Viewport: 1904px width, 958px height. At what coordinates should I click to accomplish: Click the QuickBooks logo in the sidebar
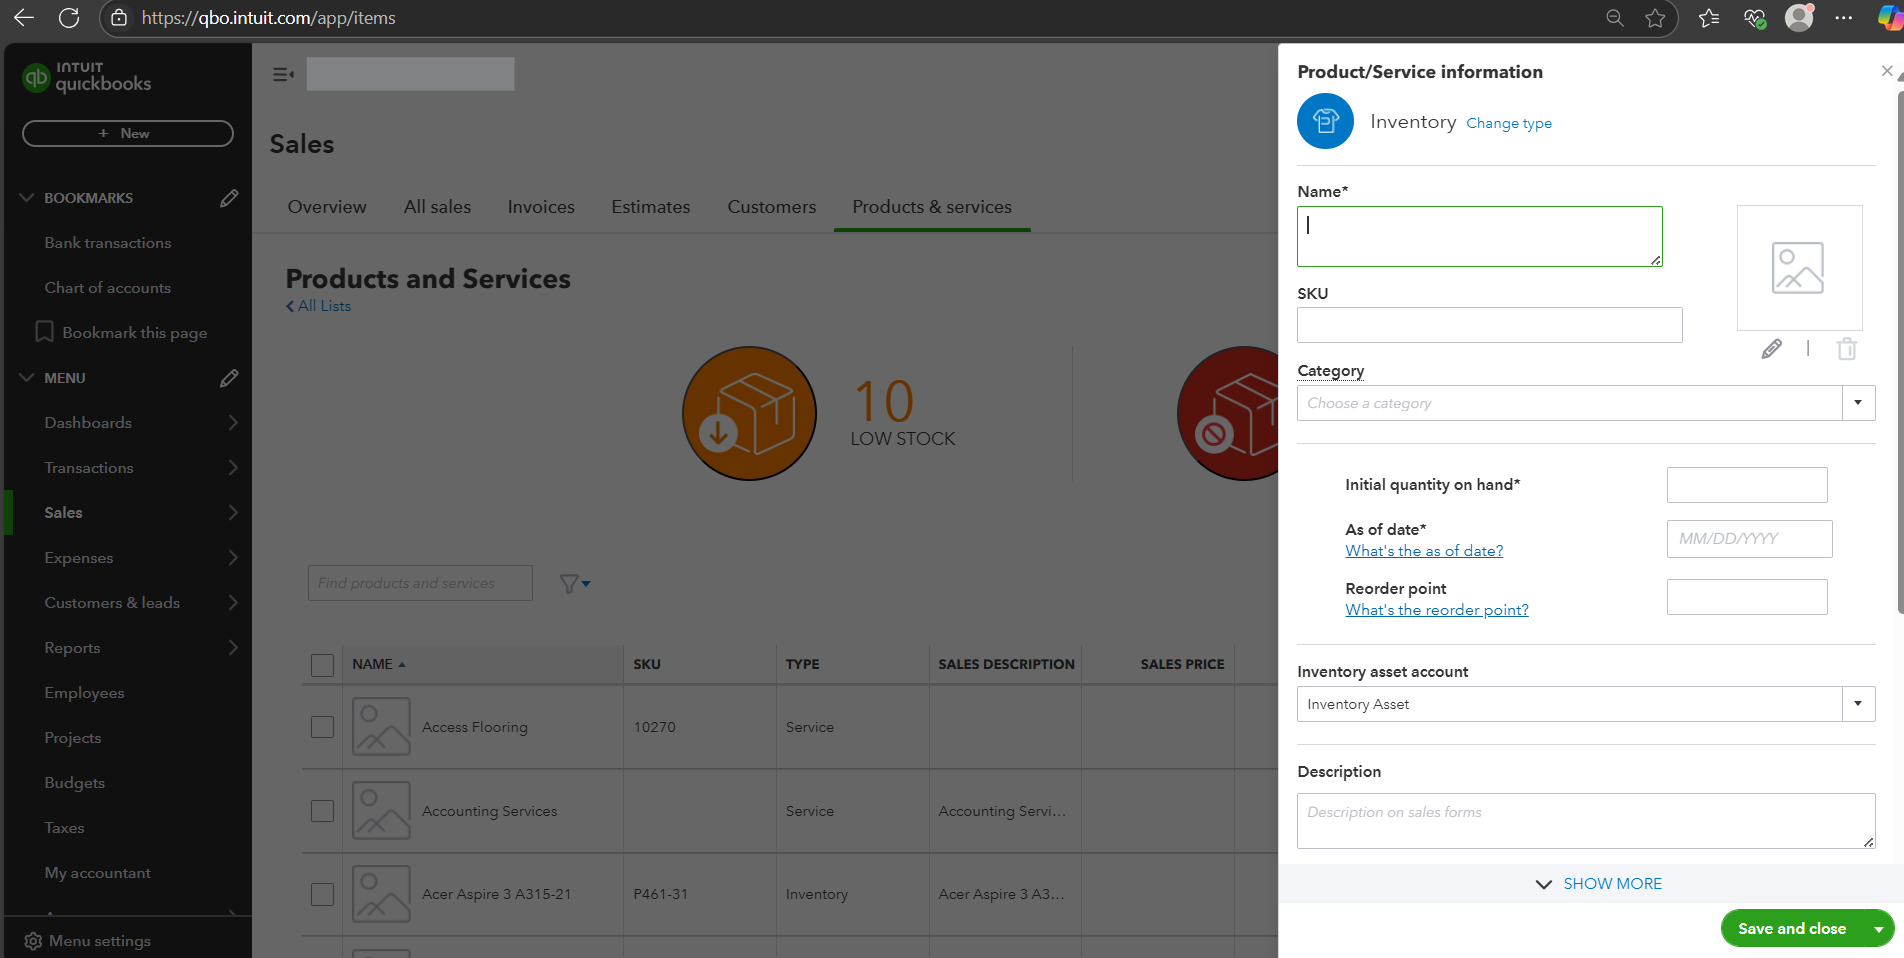(x=87, y=77)
